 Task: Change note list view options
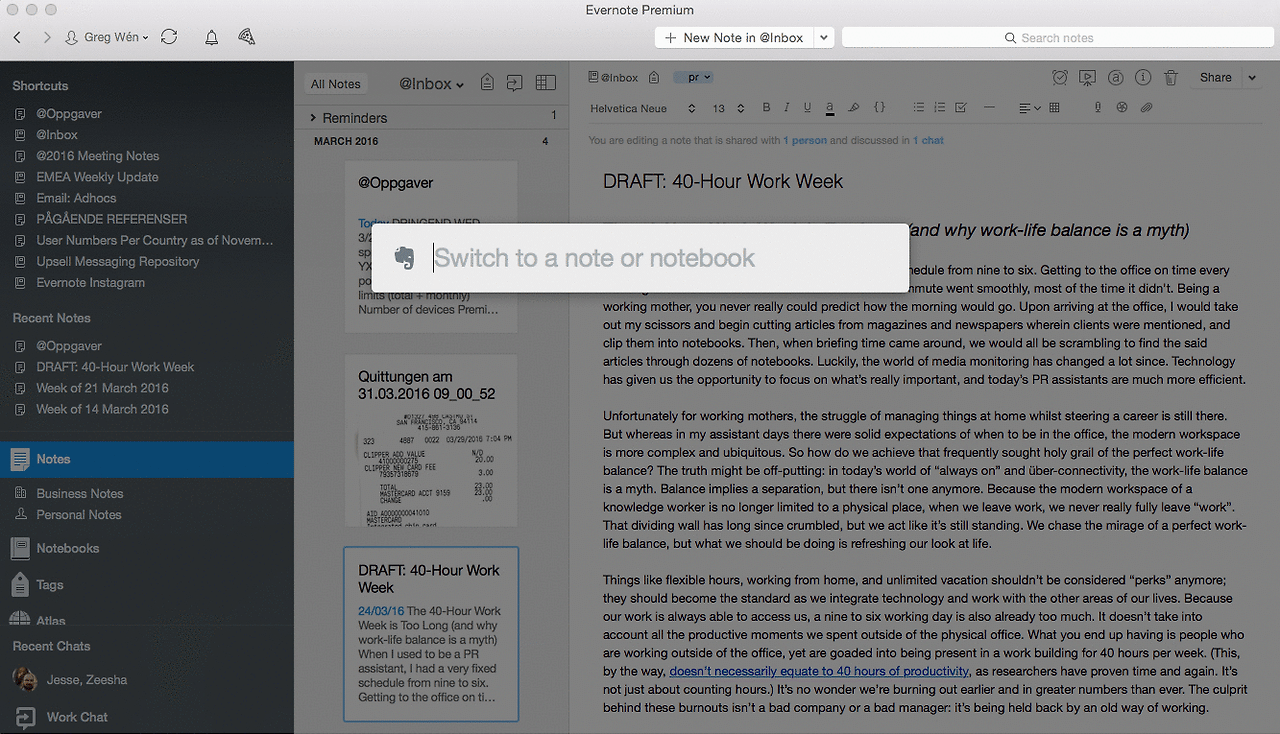(545, 83)
